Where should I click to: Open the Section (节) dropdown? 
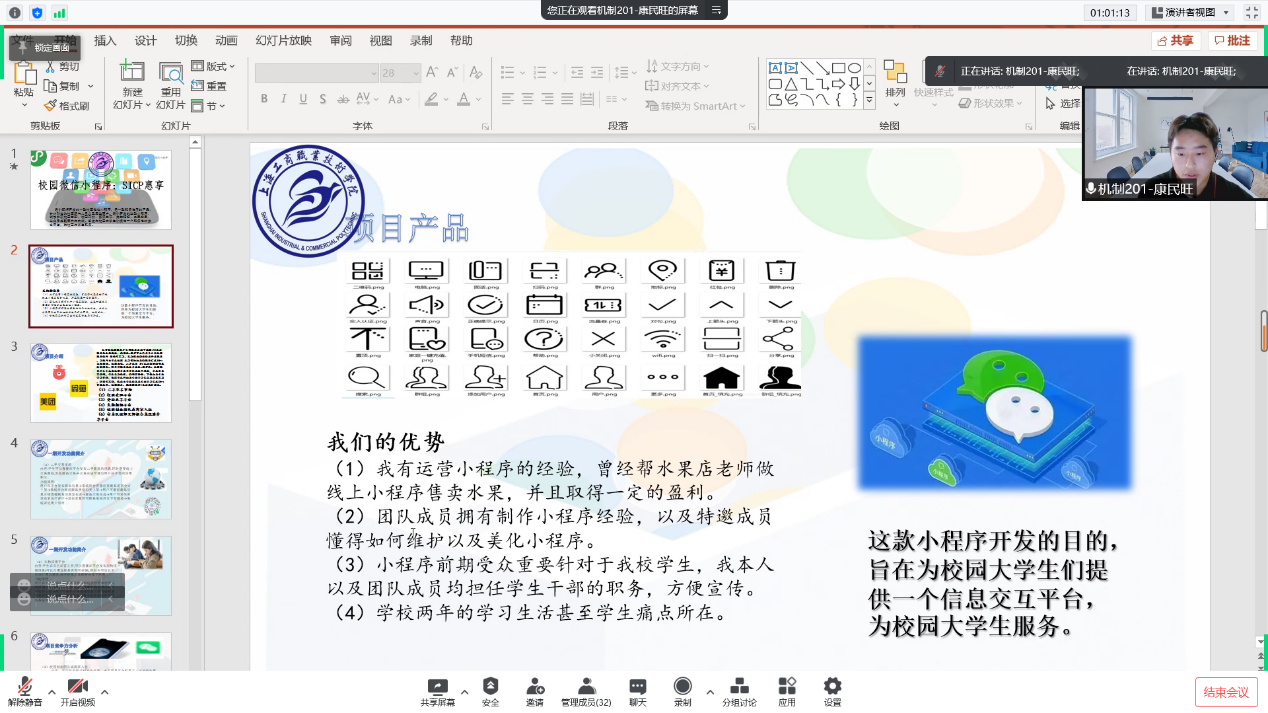[x=208, y=106]
